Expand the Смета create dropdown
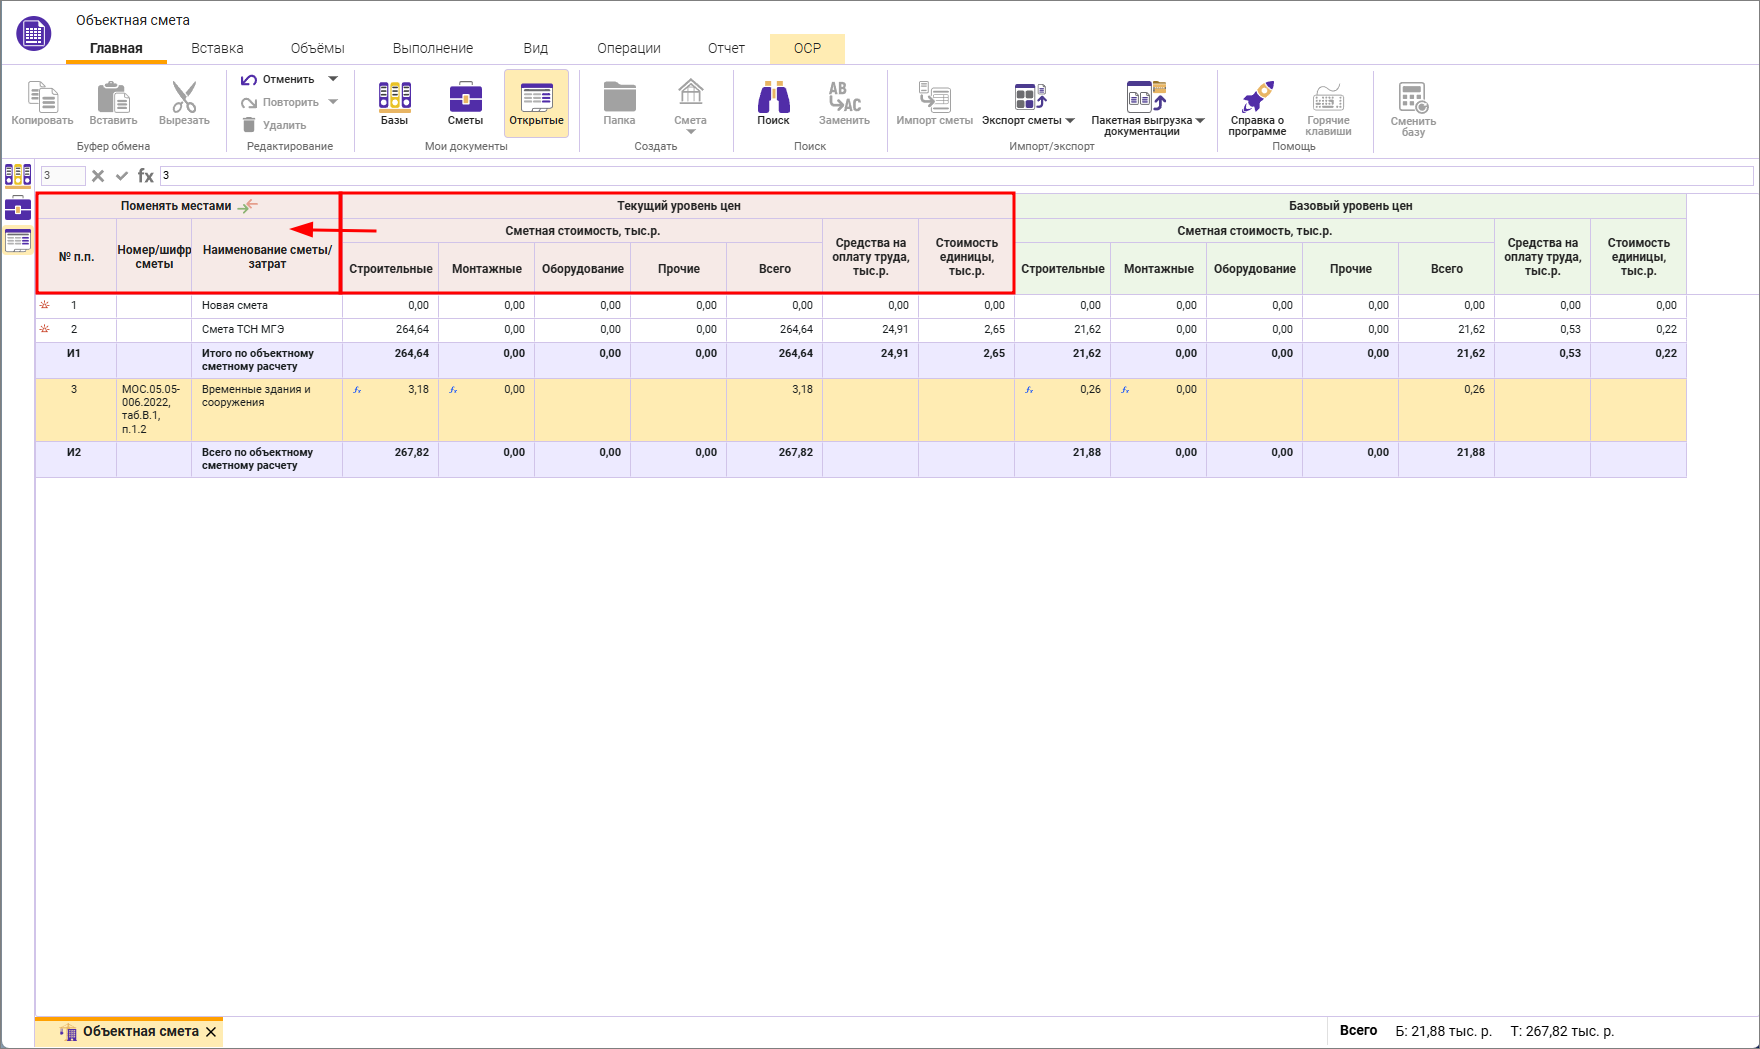 tap(690, 131)
